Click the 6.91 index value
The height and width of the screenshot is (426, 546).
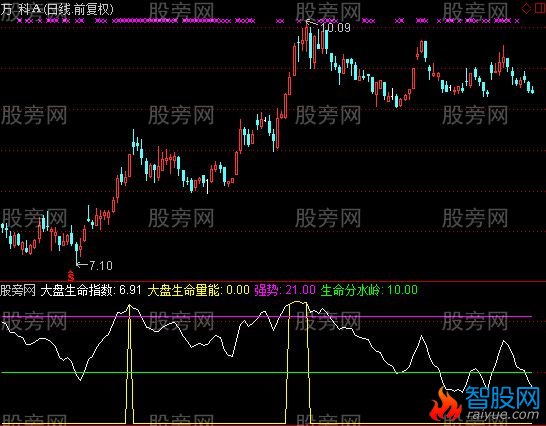[131, 290]
